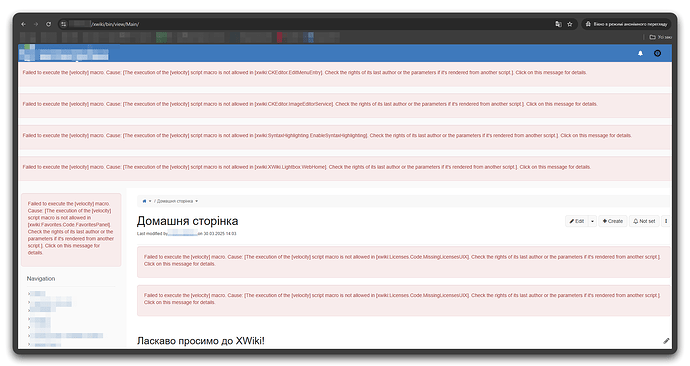Image resolution: width=690 pixels, height=366 pixels.
Task: Expand the Домашня сторінка breadcrumb dropdown arrow
Action: pos(197,201)
